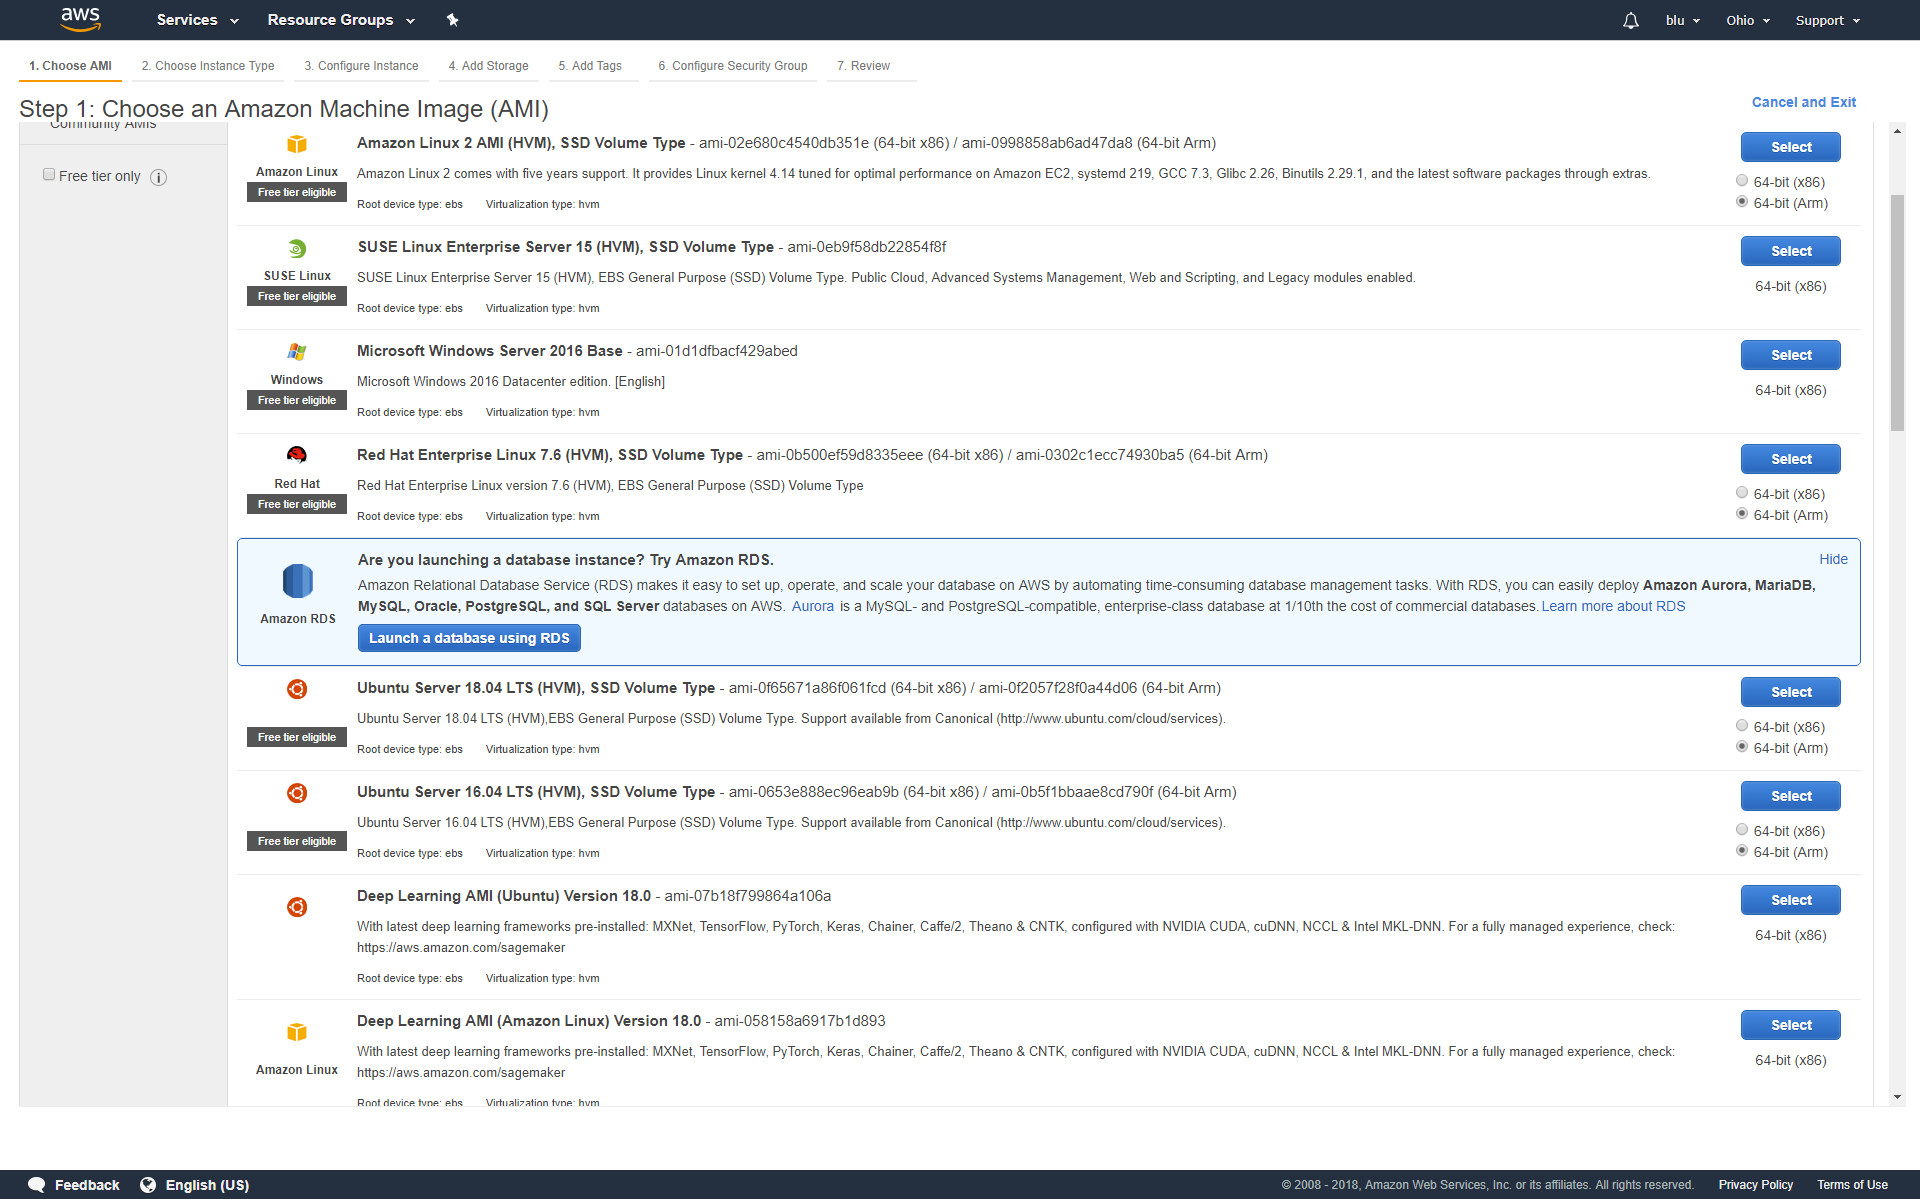Click the Deep Learning AMI Ubuntu icon
Screen dimensions: 1920x1199
[297, 907]
